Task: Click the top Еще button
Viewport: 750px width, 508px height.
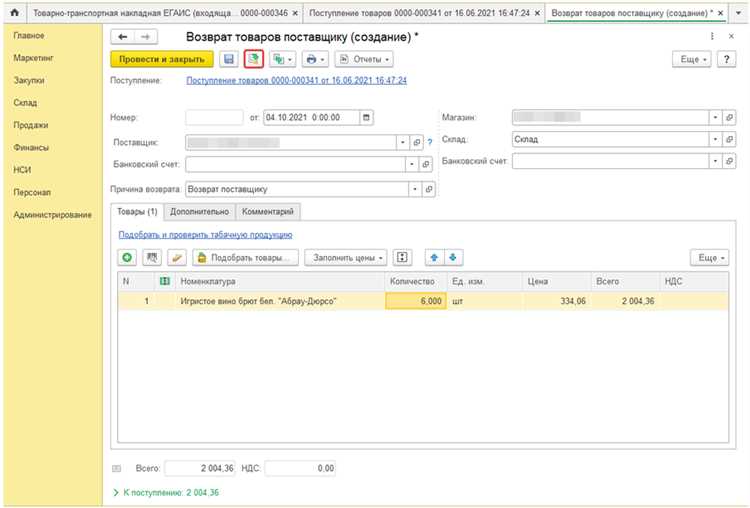Action: [x=692, y=59]
